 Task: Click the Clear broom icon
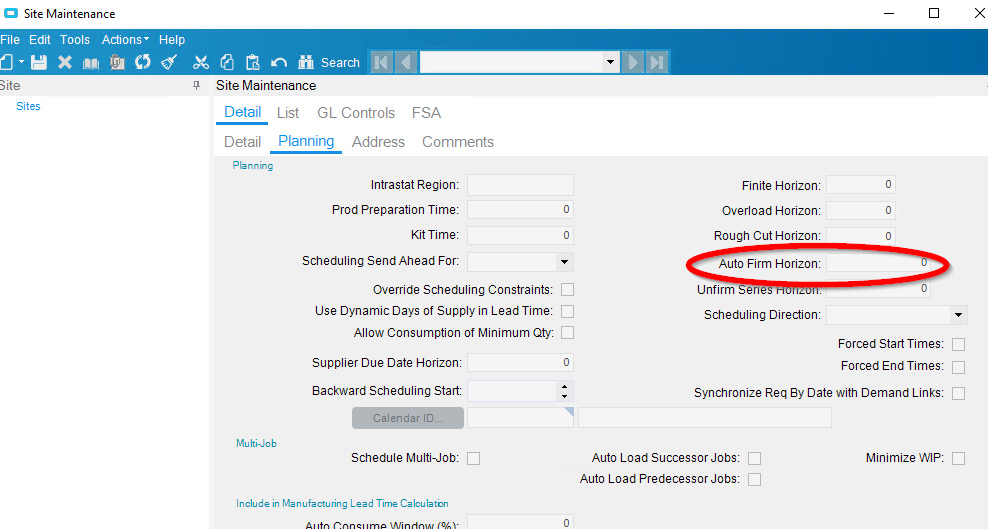coord(169,62)
